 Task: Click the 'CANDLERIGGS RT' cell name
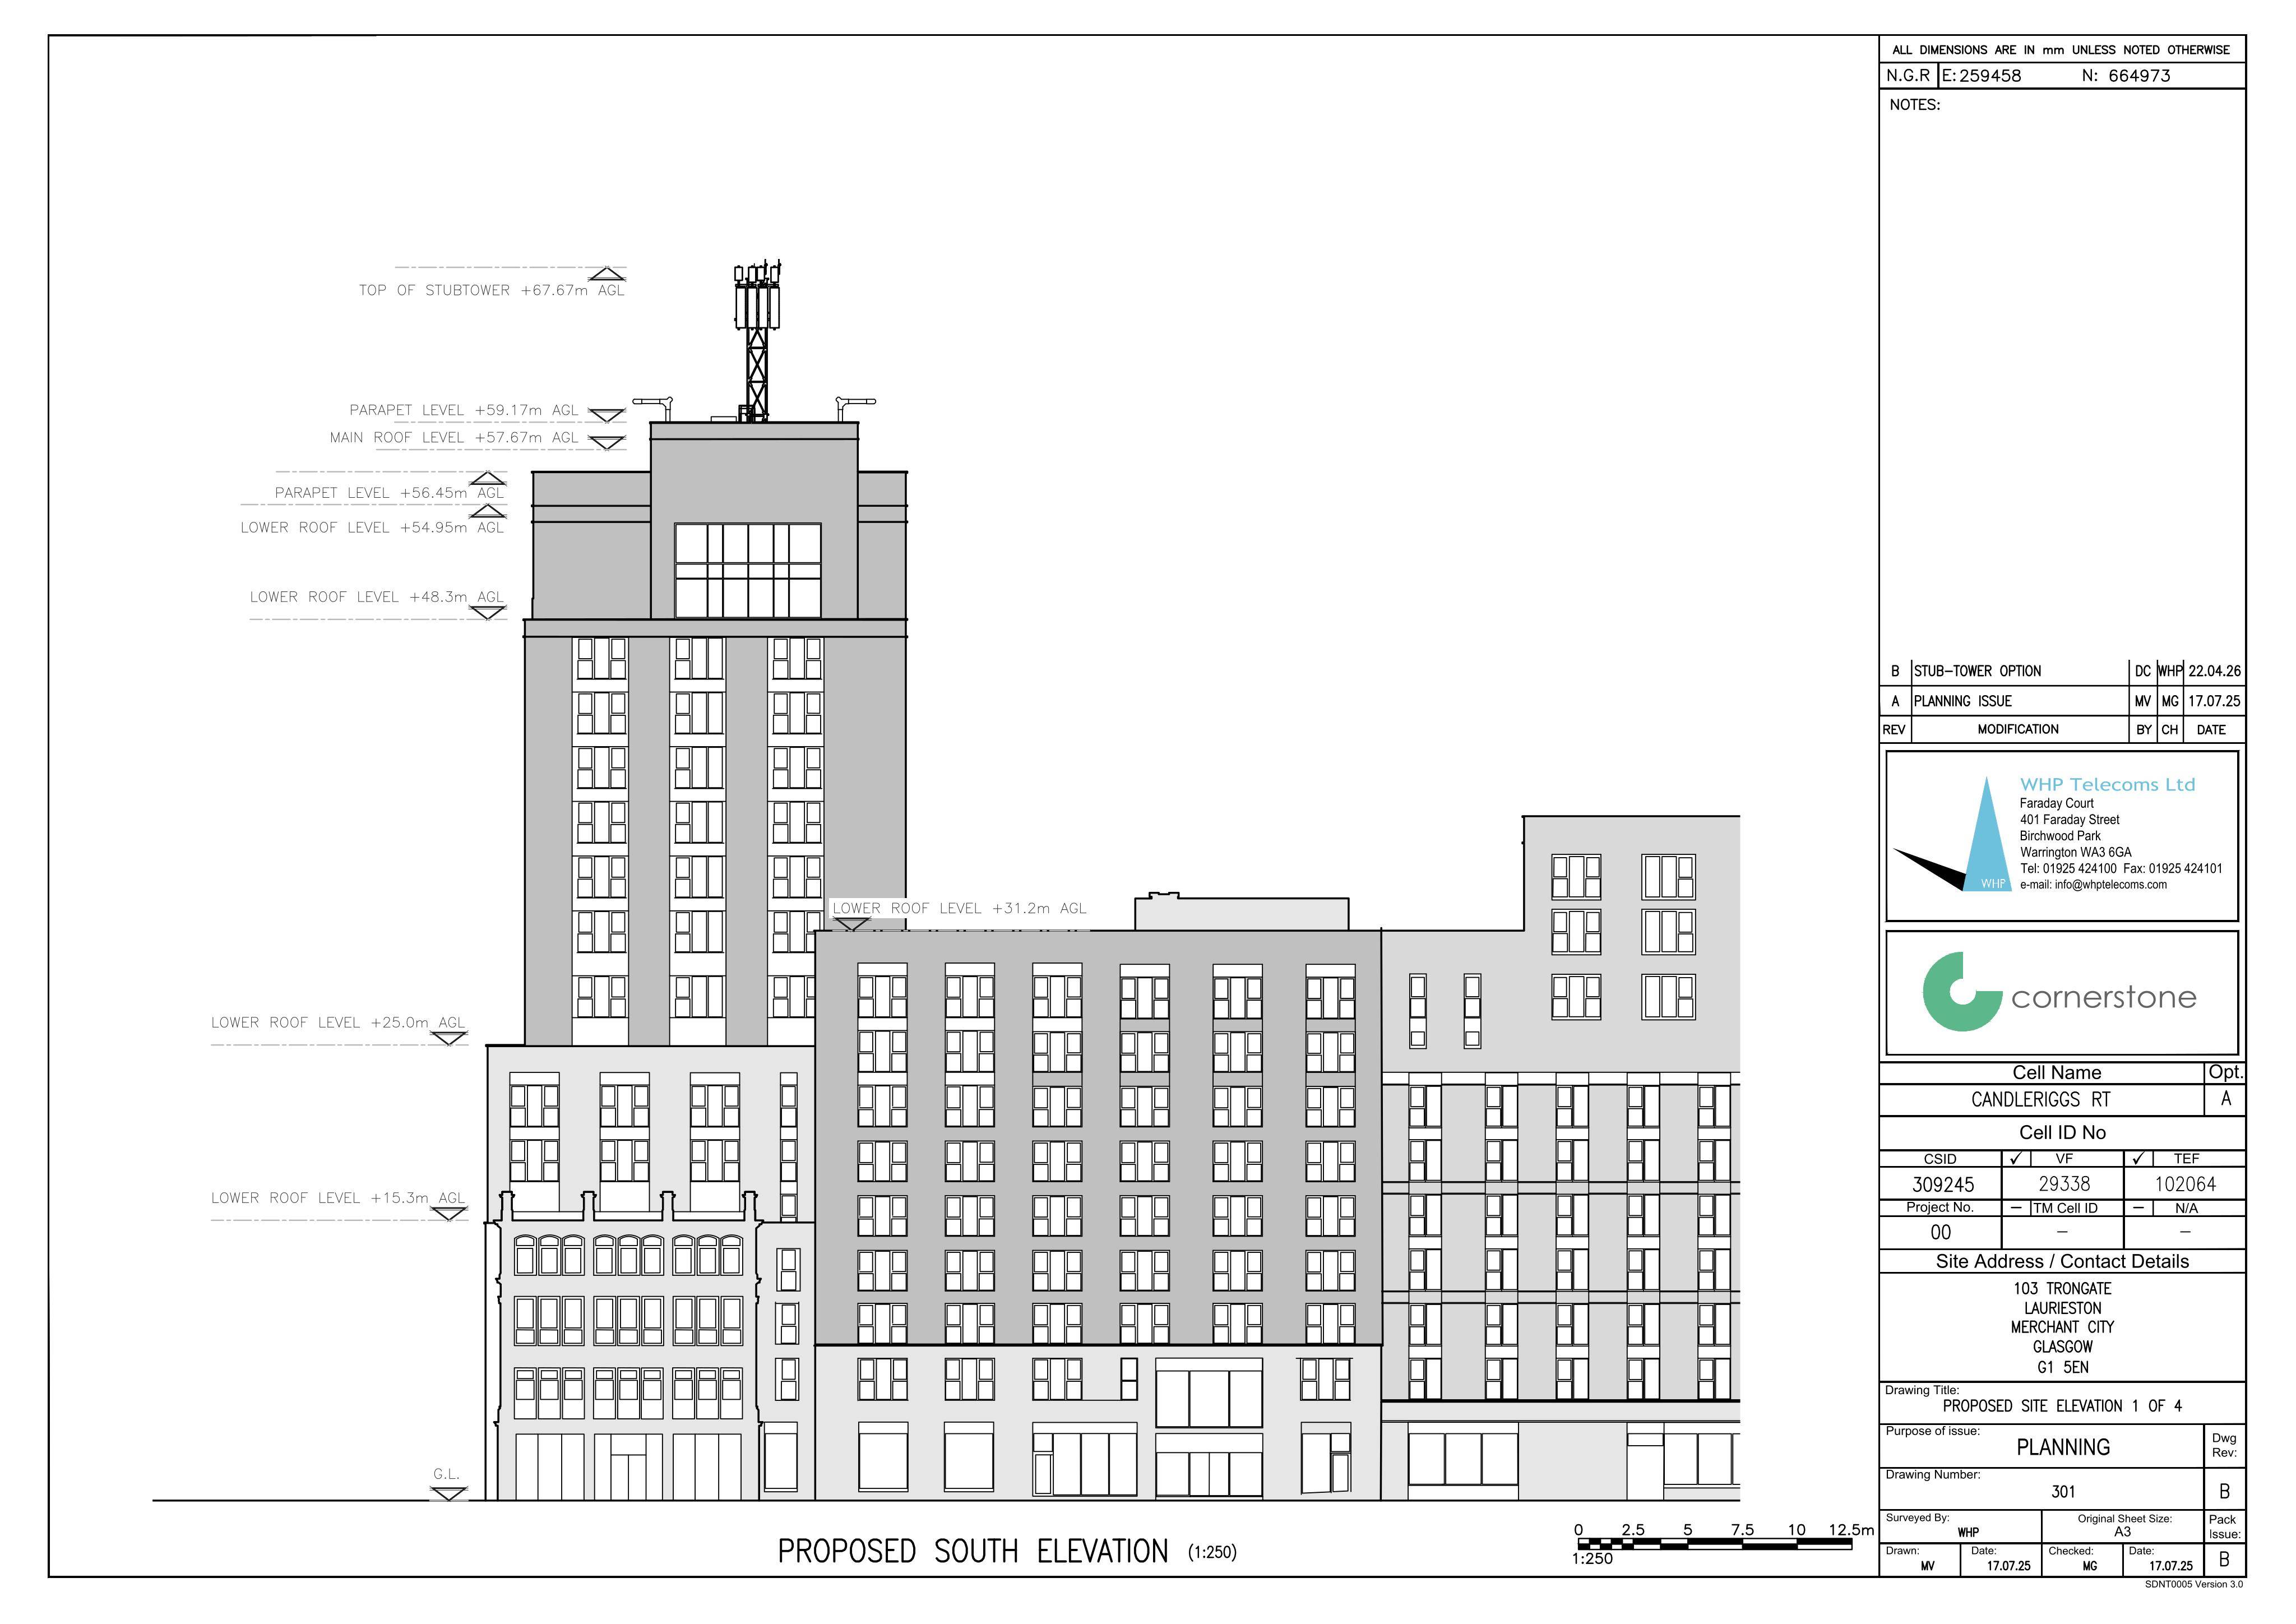coord(2040,1100)
